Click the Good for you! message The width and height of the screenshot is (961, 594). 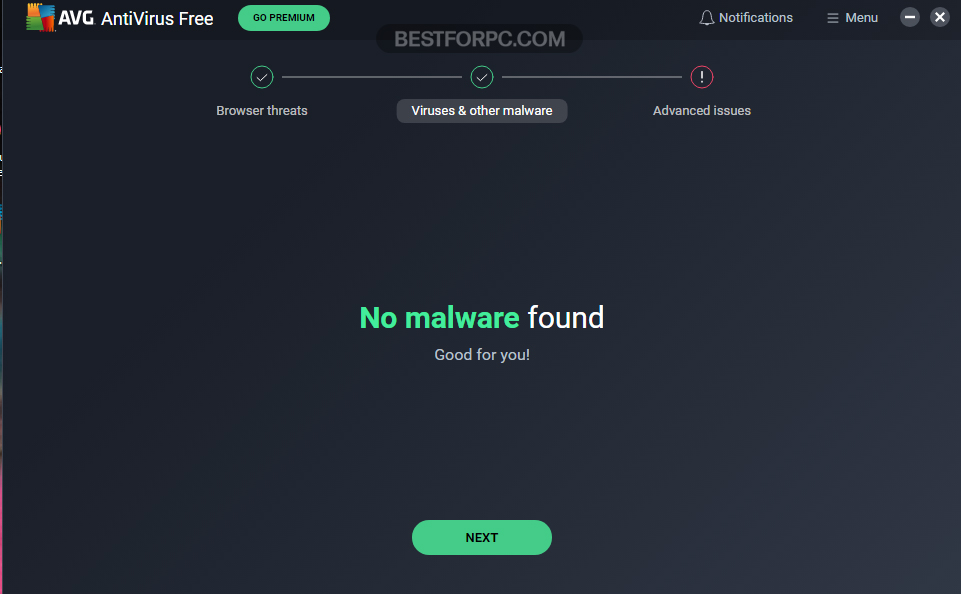(x=482, y=355)
